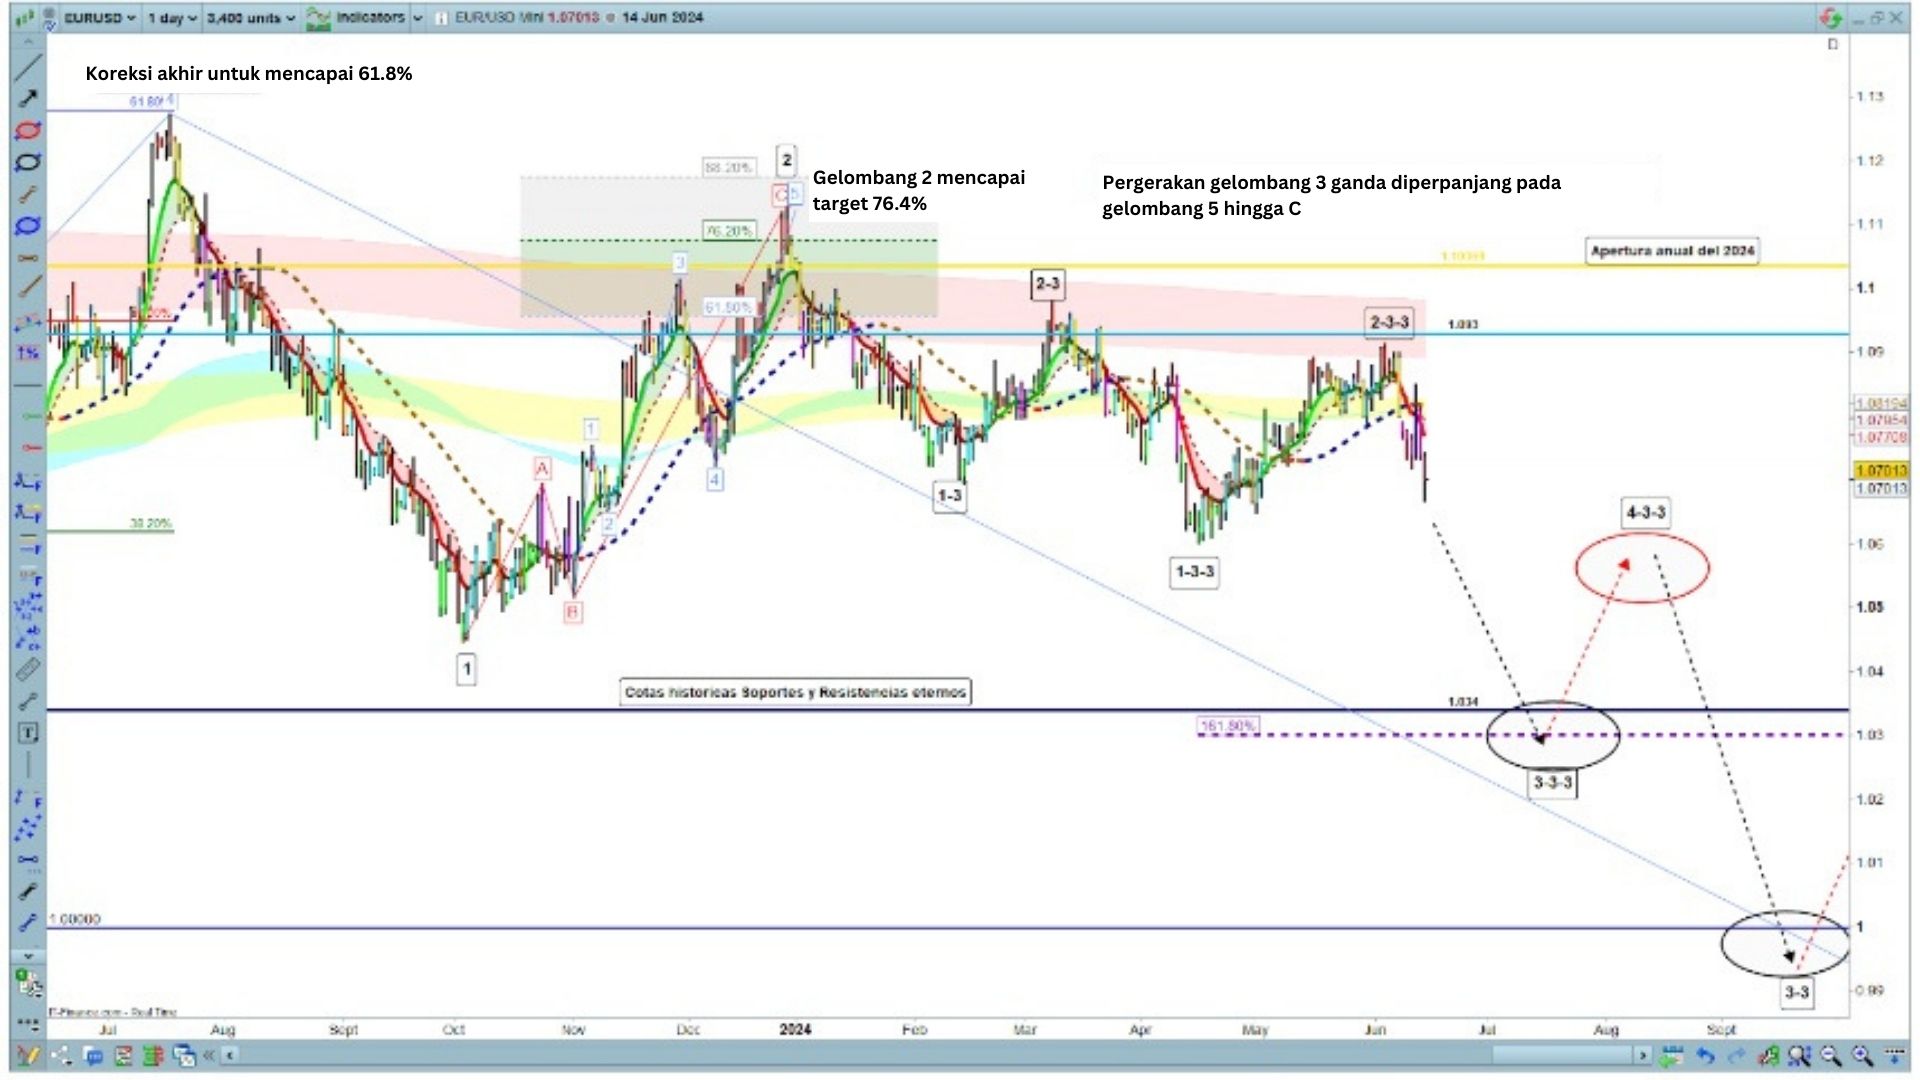Screen dimensions: 1920x1080
Task: Select the text annotation tool
Action: coord(28,733)
